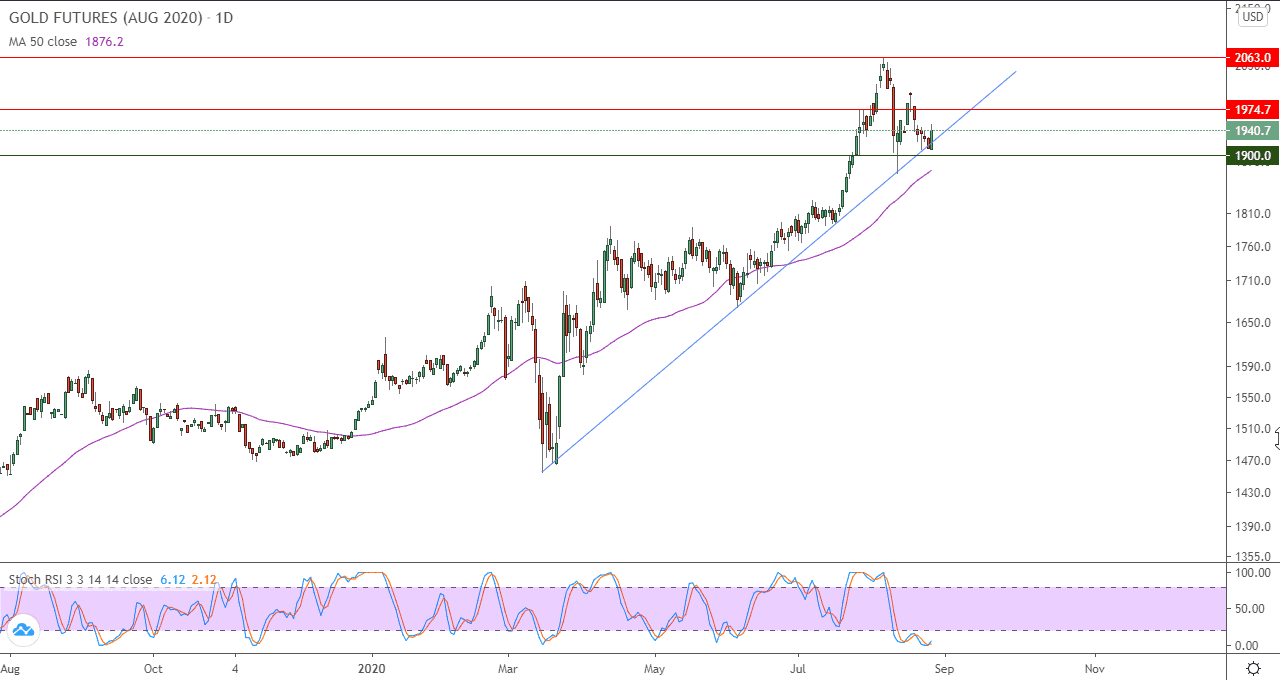Click the blue cloud logo badge

tap(22, 628)
